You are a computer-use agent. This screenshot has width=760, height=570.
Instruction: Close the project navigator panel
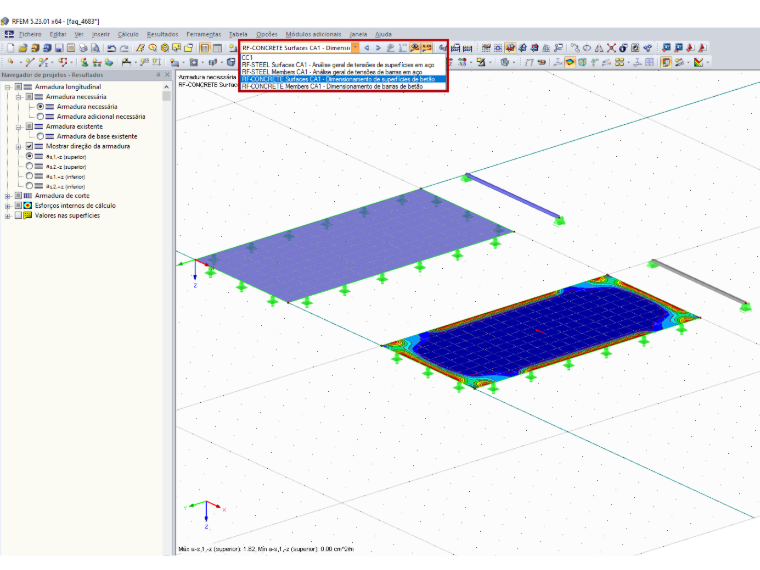click(168, 75)
